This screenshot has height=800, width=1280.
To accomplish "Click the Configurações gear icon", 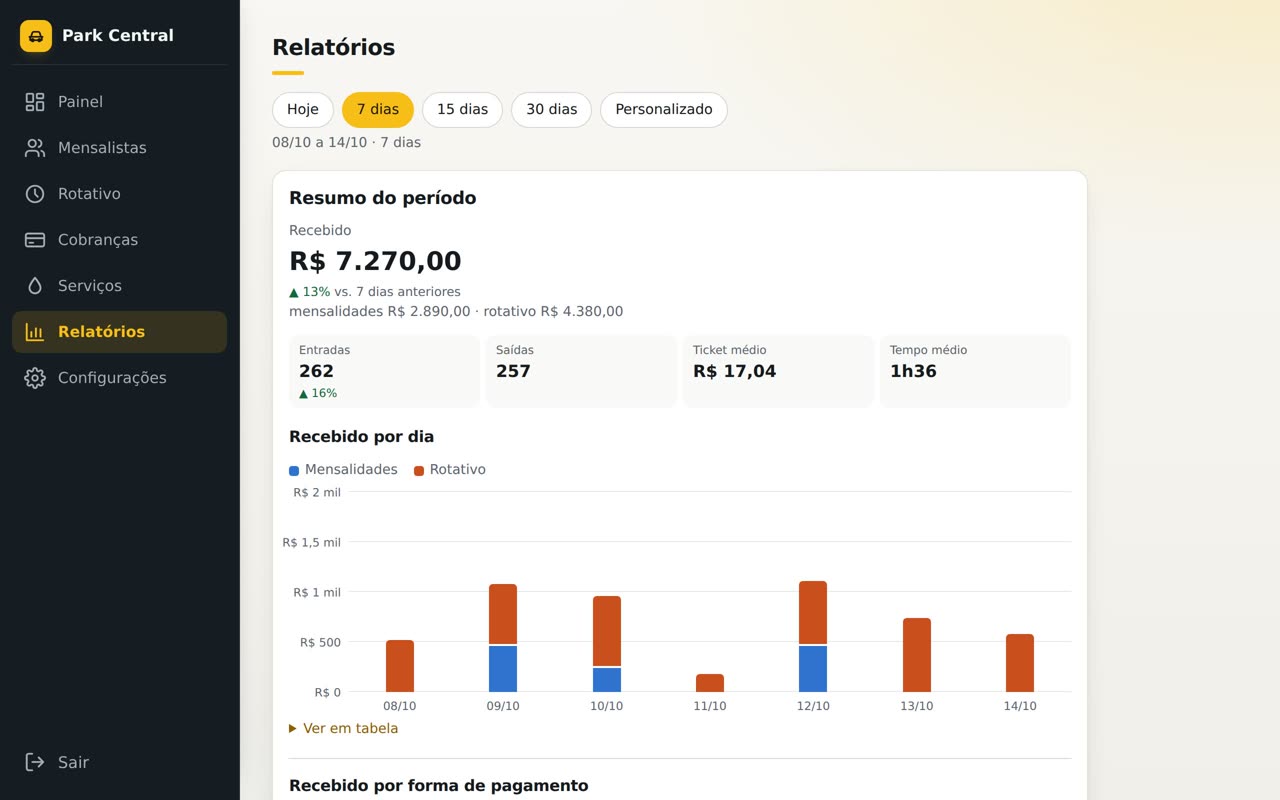I will 35,378.
